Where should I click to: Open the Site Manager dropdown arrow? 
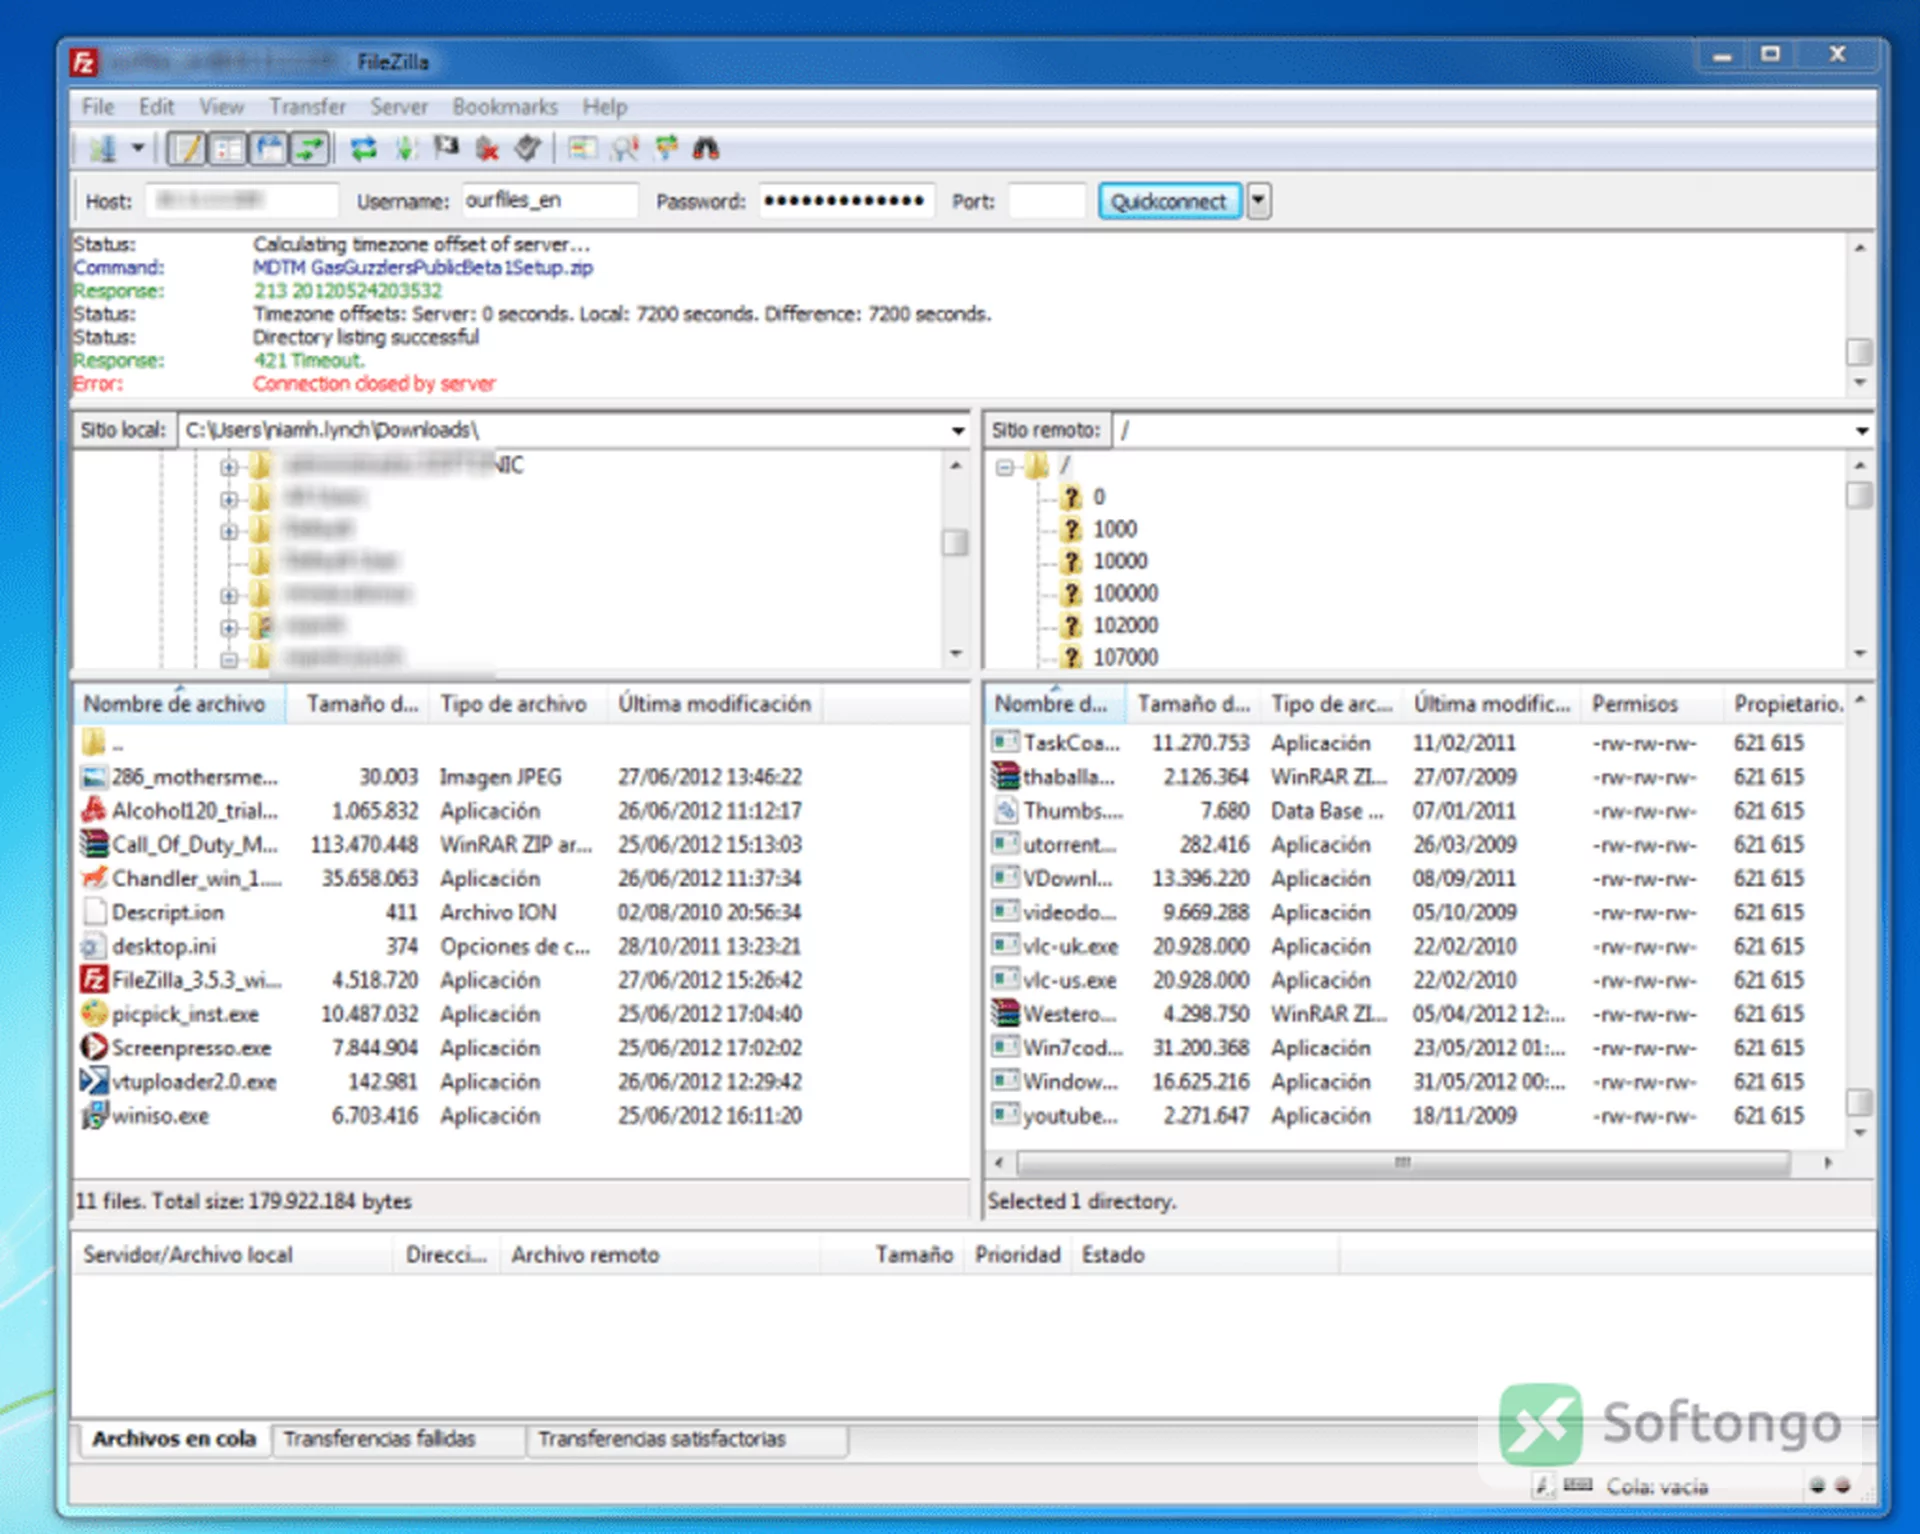[x=139, y=149]
